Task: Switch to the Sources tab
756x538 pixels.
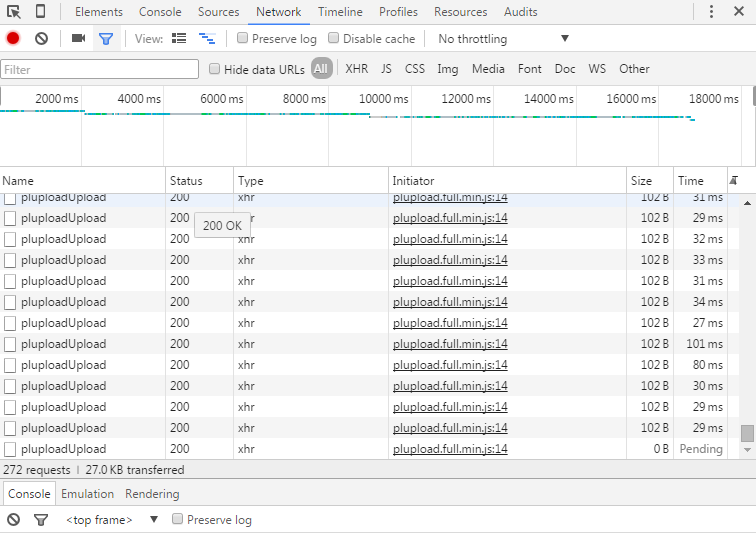Action: pyautogui.click(x=218, y=12)
